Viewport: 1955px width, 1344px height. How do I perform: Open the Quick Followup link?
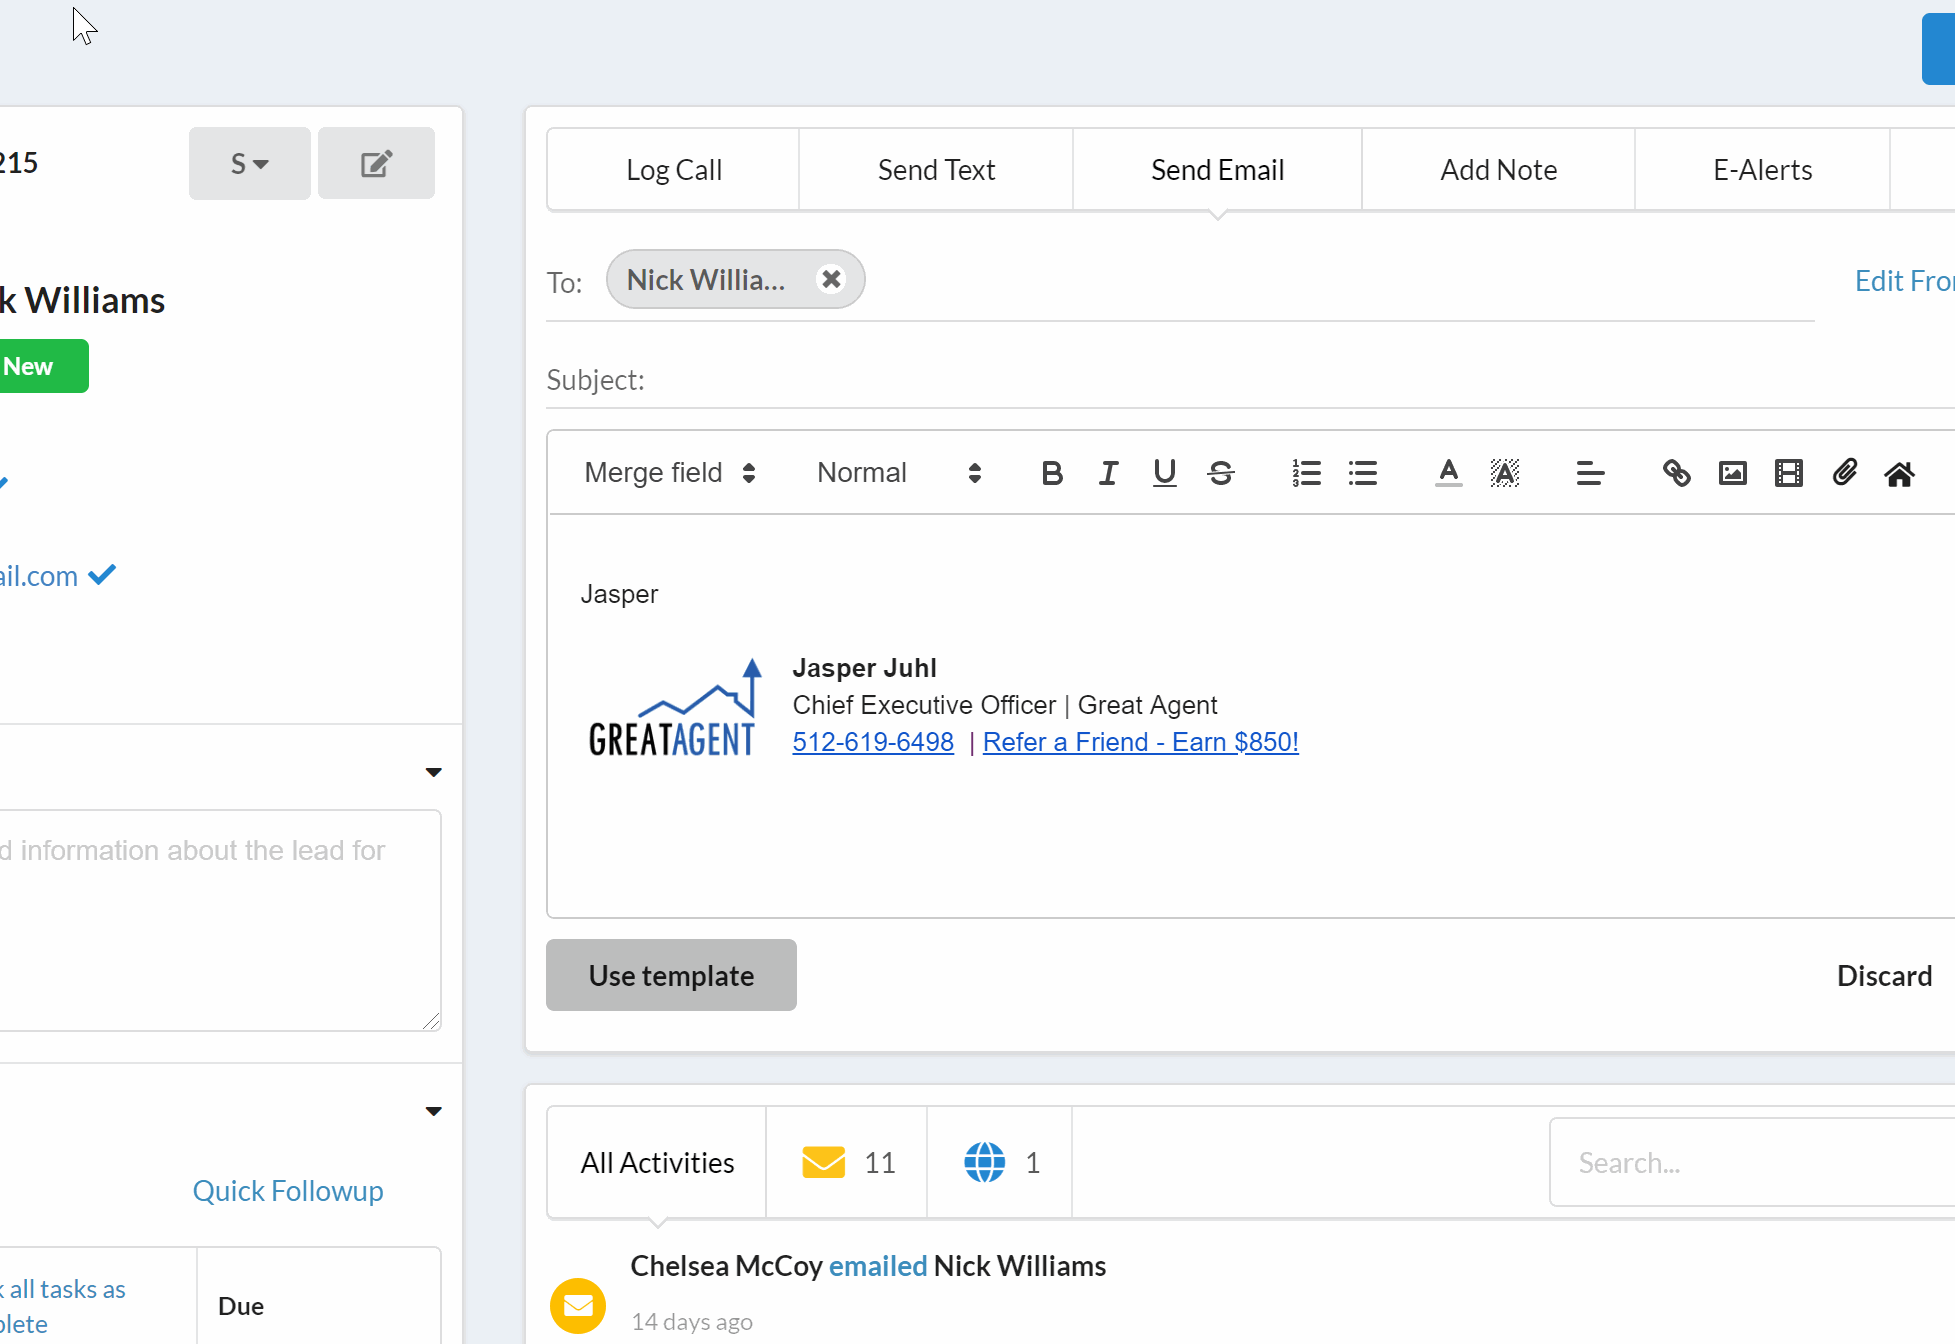click(288, 1191)
